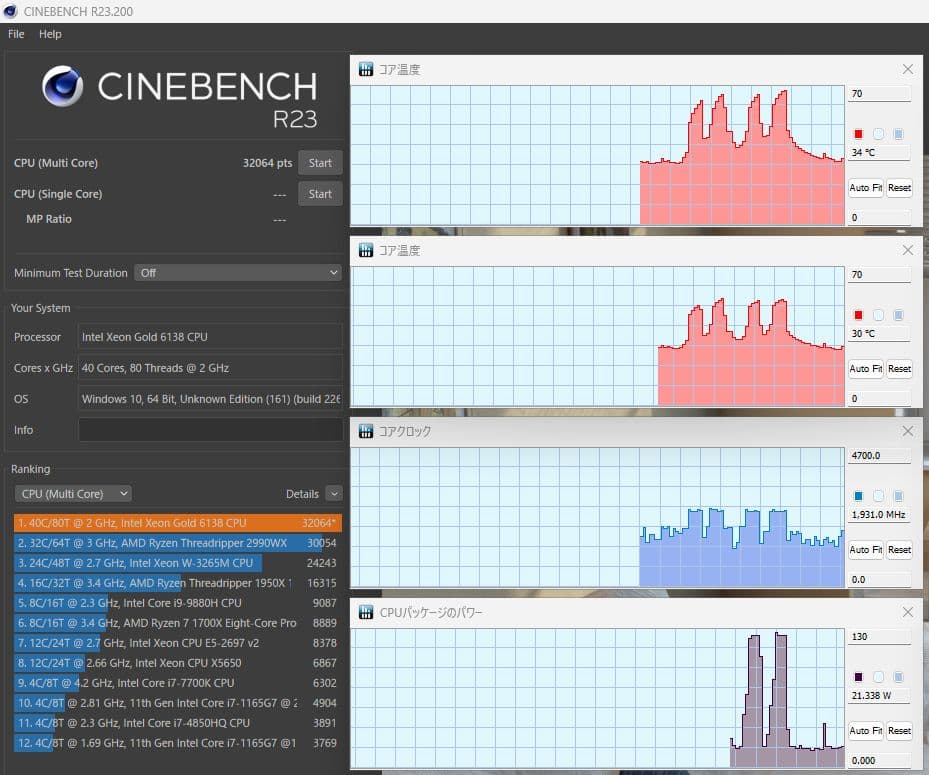Screen dimensions: 929x775
Task: Toggle the round button in the コアクロック graph
Action: point(878,496)
